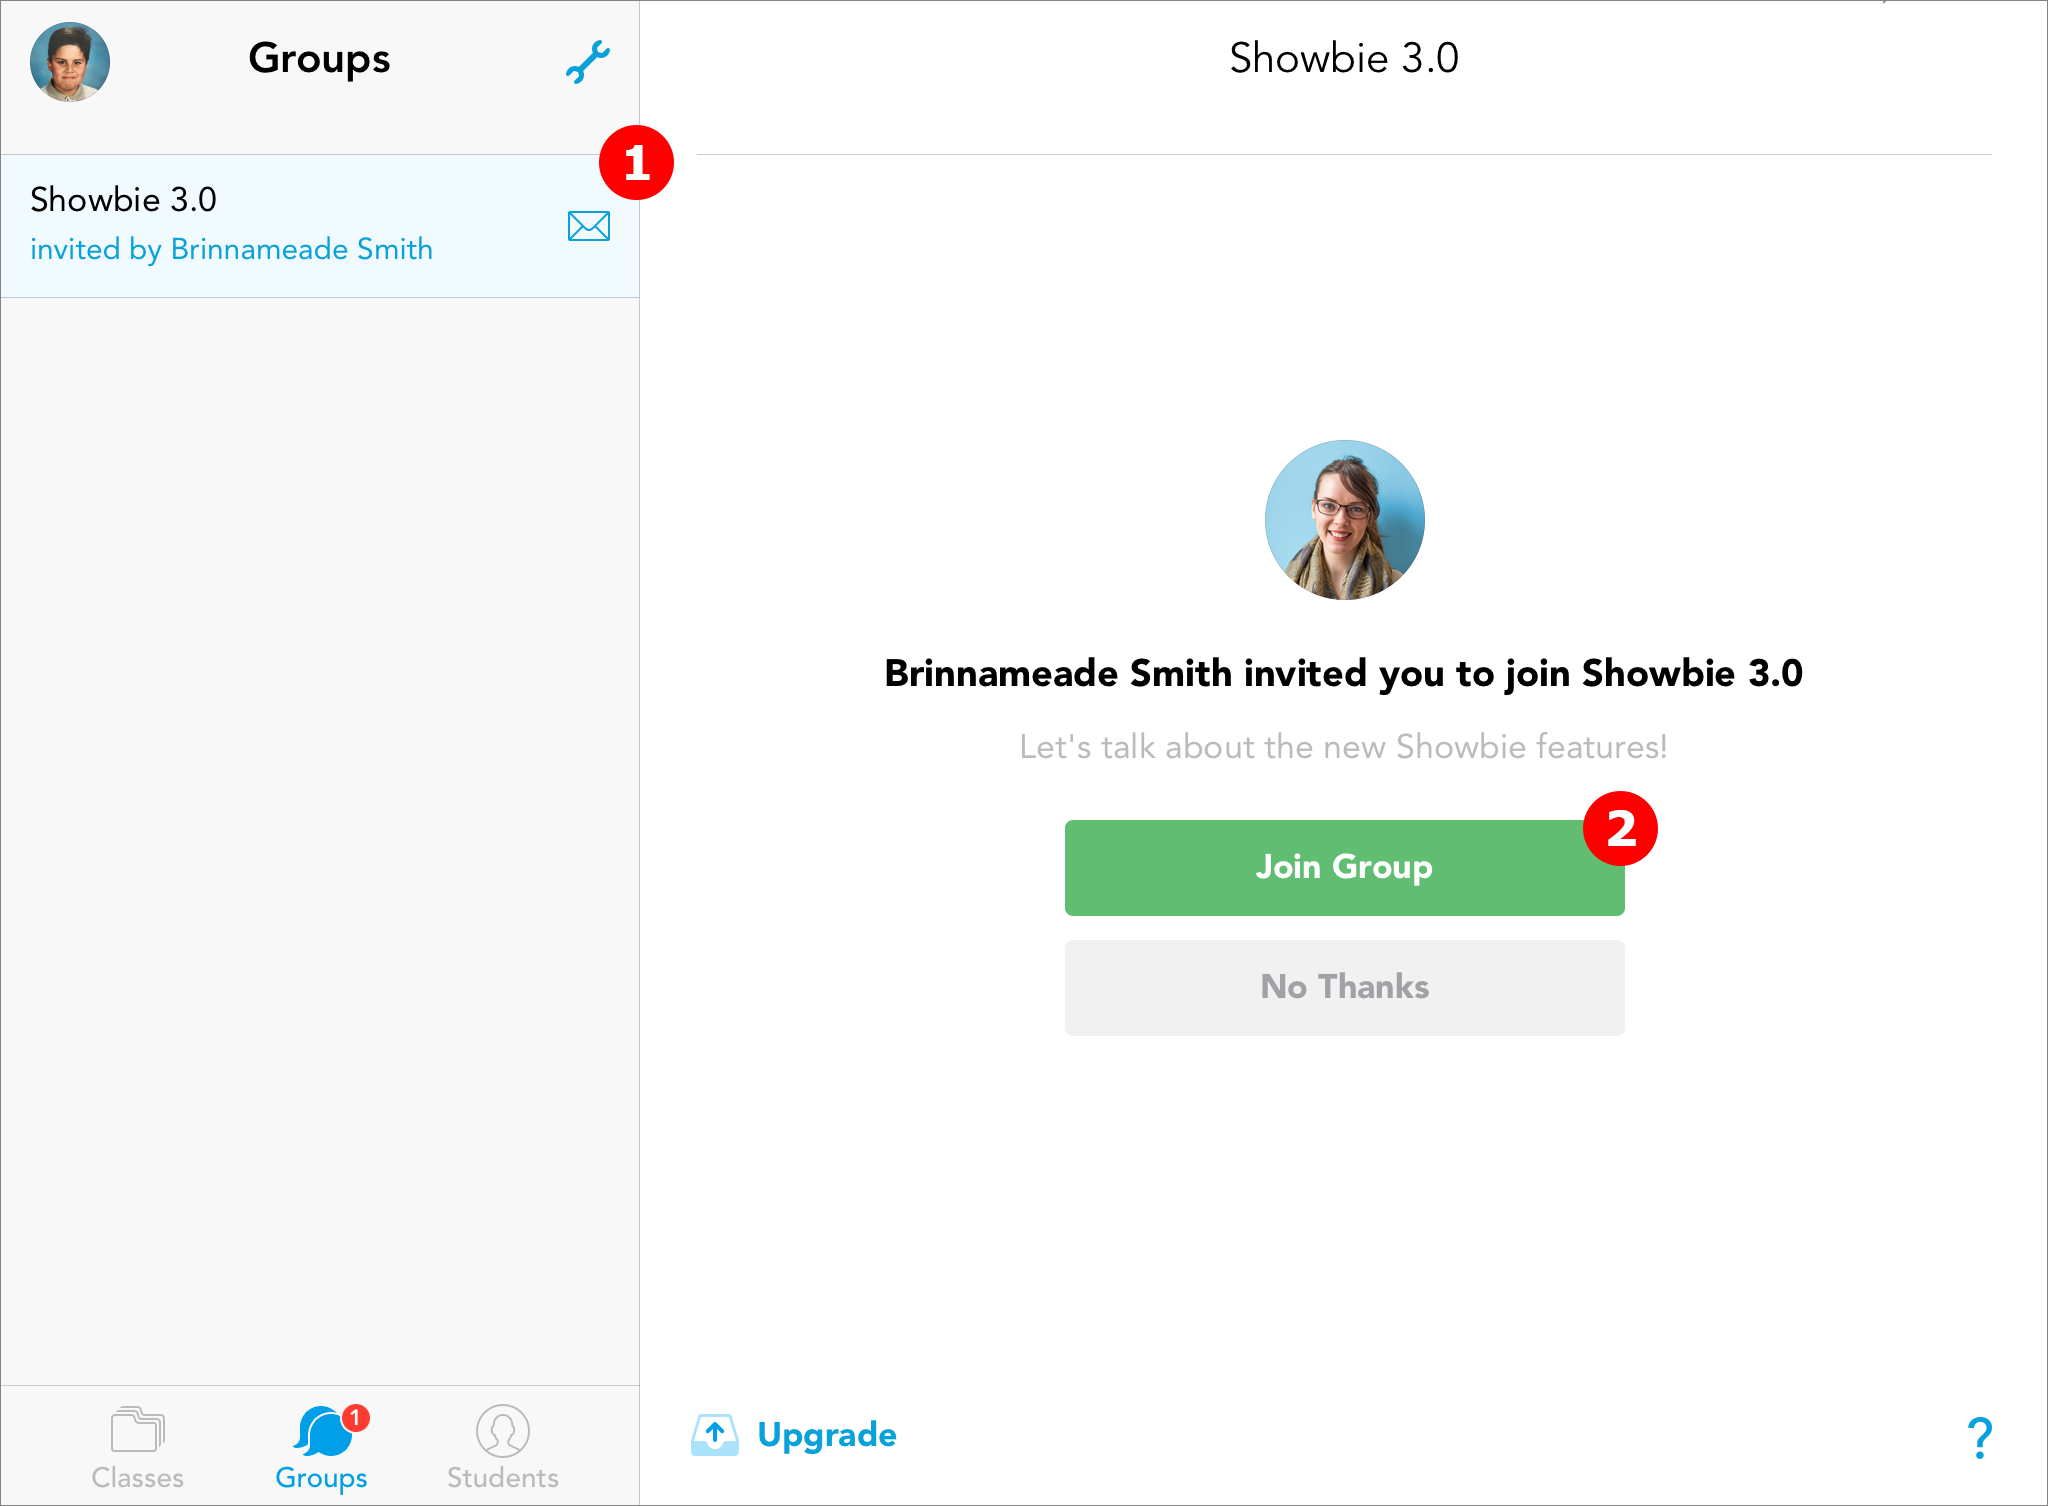Image resolution: width=2048 pixels, height=1506 pixels.
Task: Select the Showbie 3.0 group invitation row
Action: tap(320, 226)
